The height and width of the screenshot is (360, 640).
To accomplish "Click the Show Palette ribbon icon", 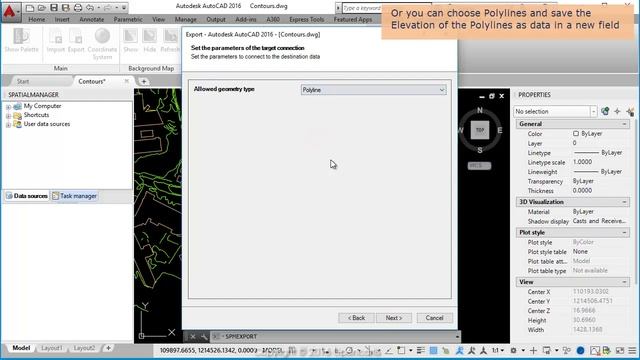I will coord(21,41).
